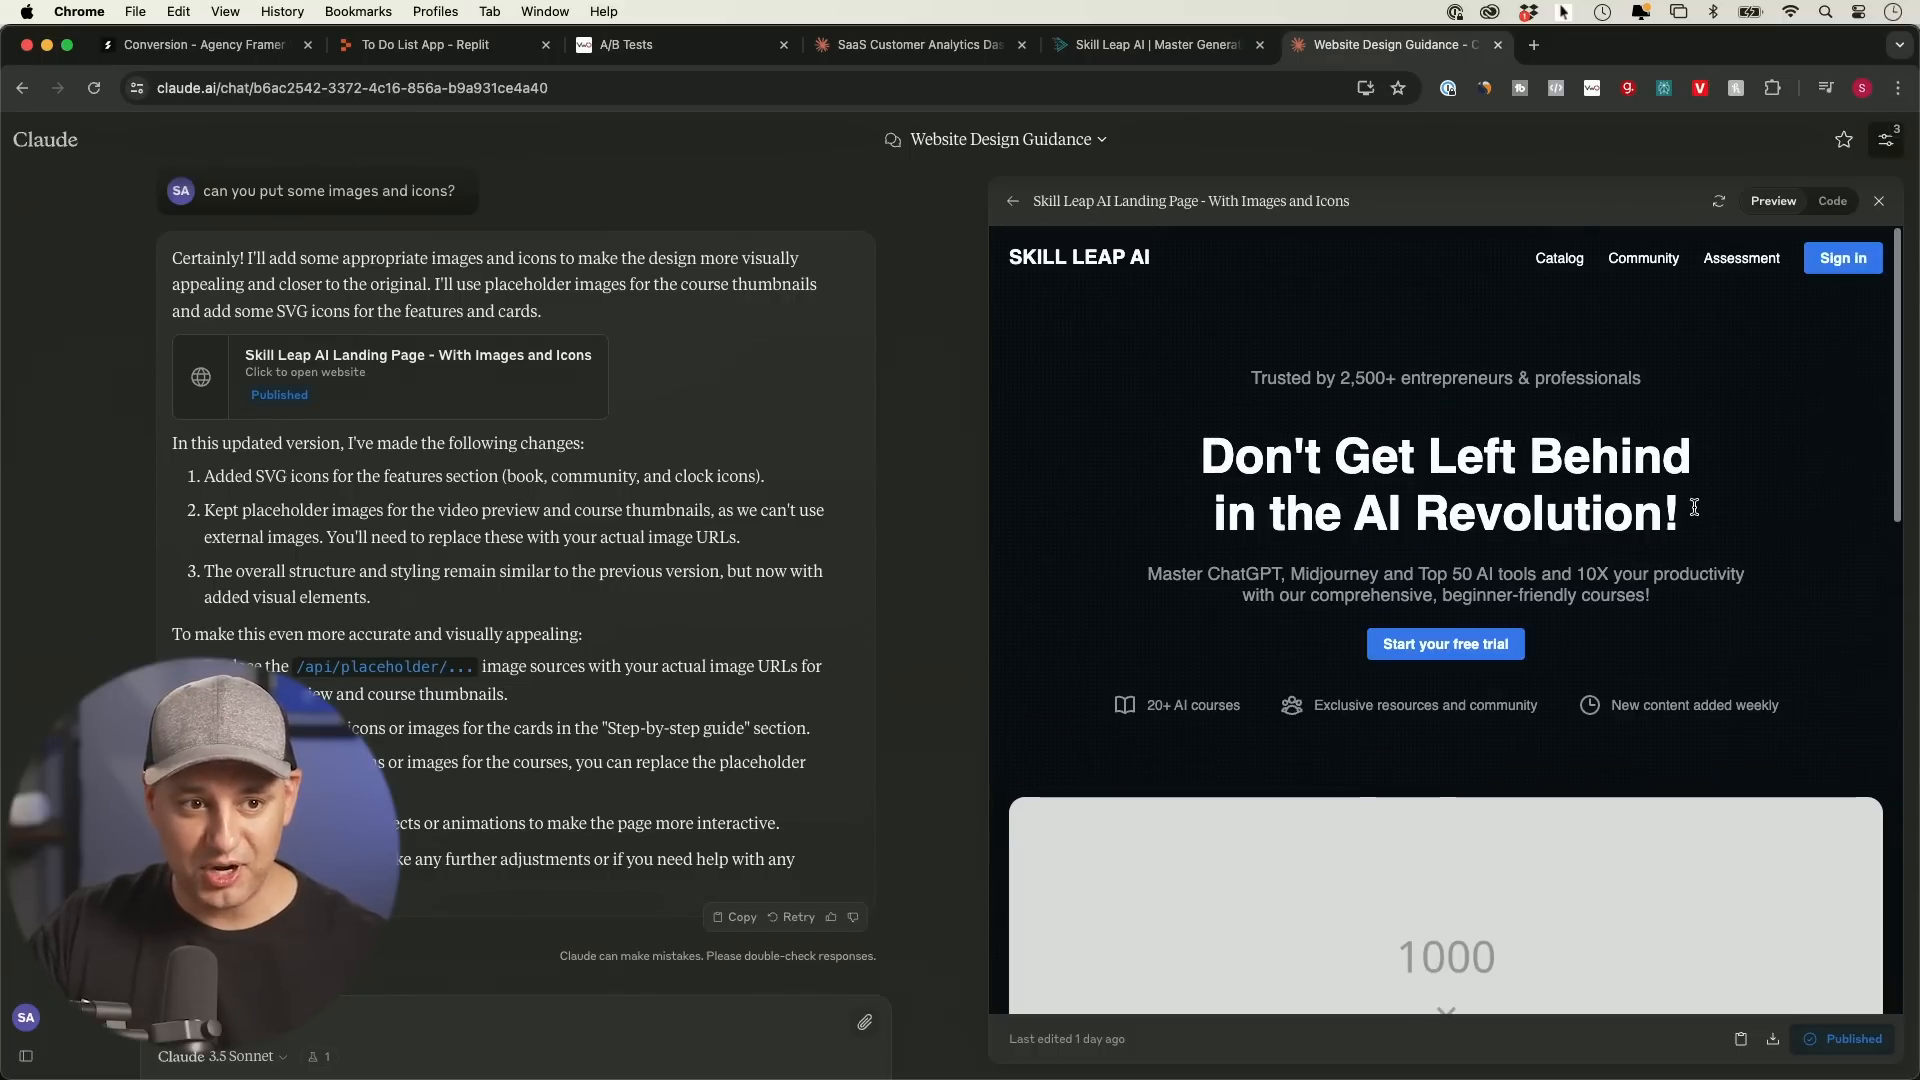Open the Chrome menu in the menu bar
The image size is (1920, 1080).
coord(79,12)
